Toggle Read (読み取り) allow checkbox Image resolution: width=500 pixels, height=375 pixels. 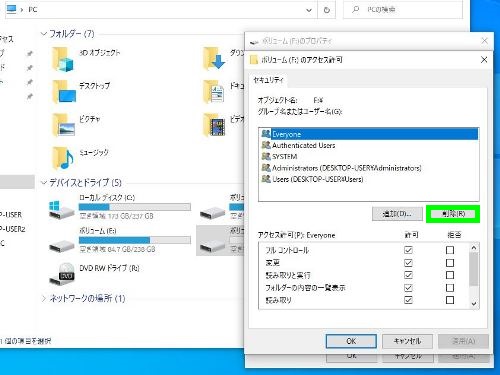click(x=408, y=300)
